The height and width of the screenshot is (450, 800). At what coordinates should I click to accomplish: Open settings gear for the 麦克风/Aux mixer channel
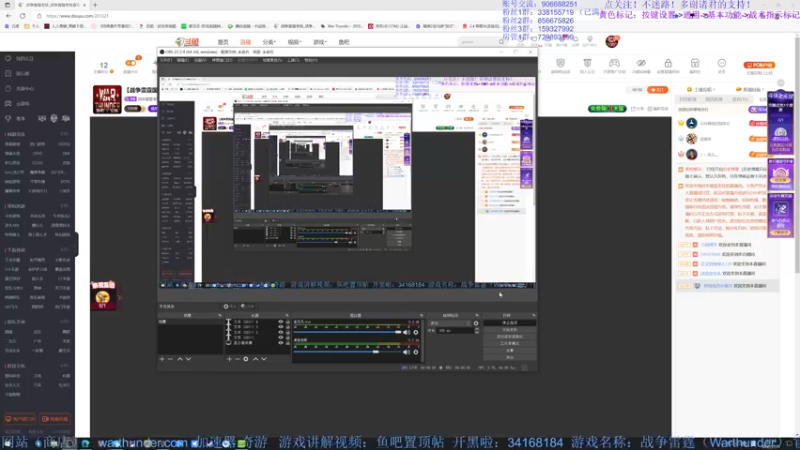pos(416,332)
